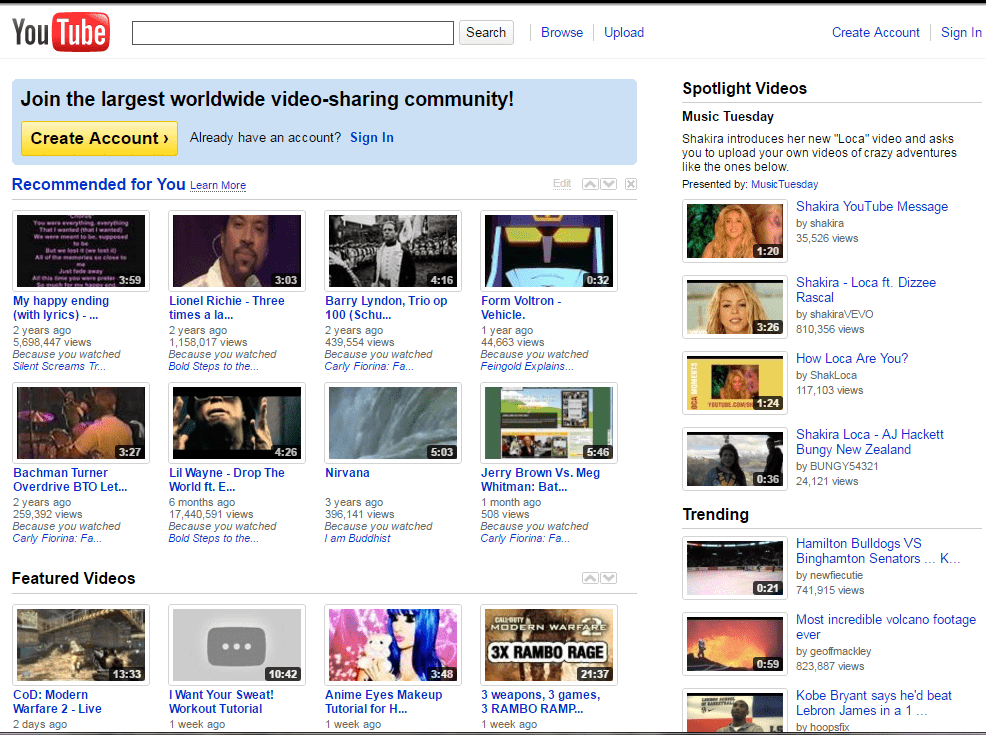Click Lil Wayne - Drop The World title
986x735 pixels.
point(227,480)
